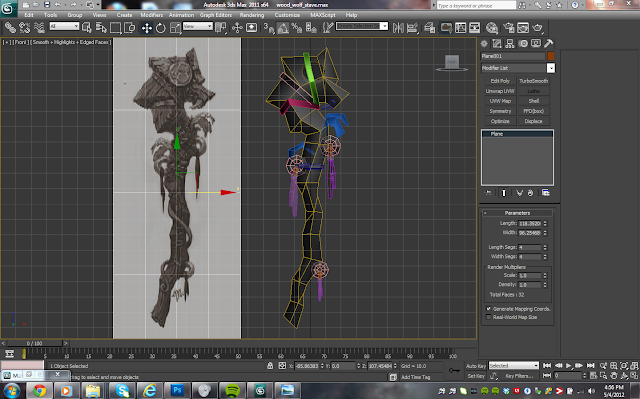Screen dimensions: 640x399
Task: Open the Modify command panel tab
Action: [x=497, y=44]
